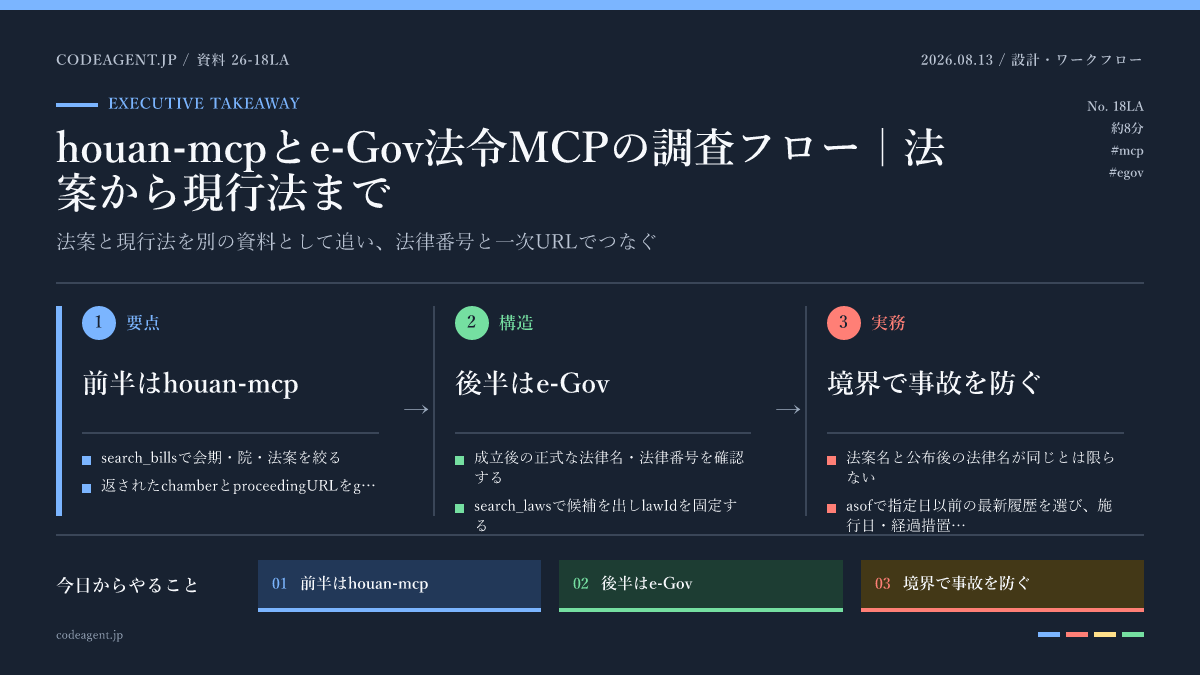Click bullet 成立後の正式な法律名・法律番号を確認する
This screenshot has height=675, width=1200.
pyautogui.click(x=609, y=467)
